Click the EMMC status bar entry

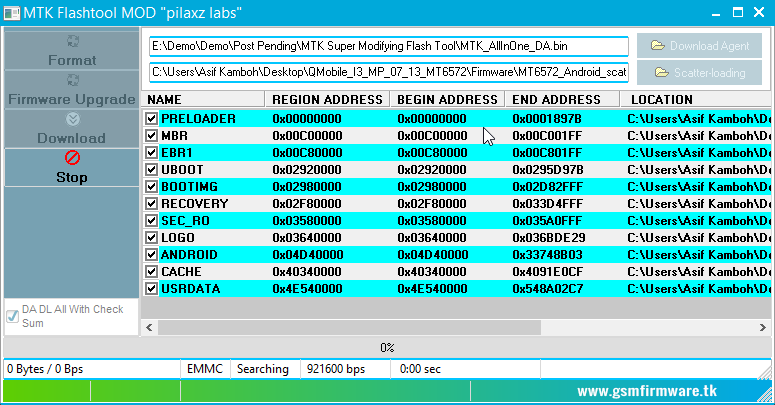click(205, 369)
